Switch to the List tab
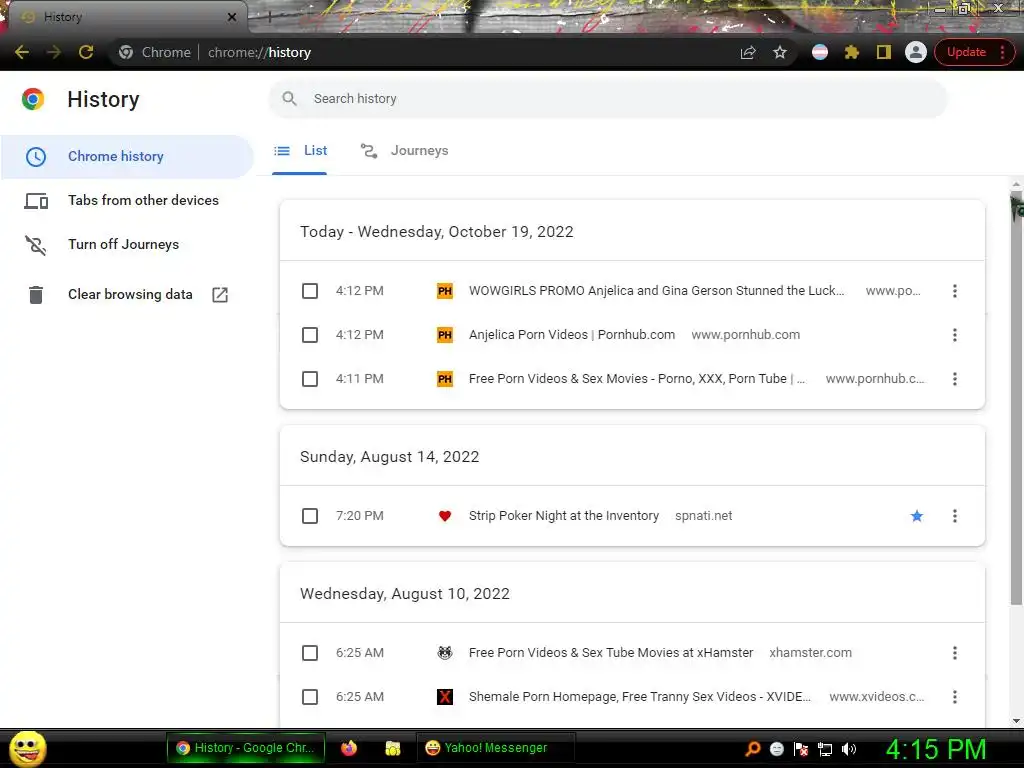Viewport: 1024px width, 768px height. [300, 151]
